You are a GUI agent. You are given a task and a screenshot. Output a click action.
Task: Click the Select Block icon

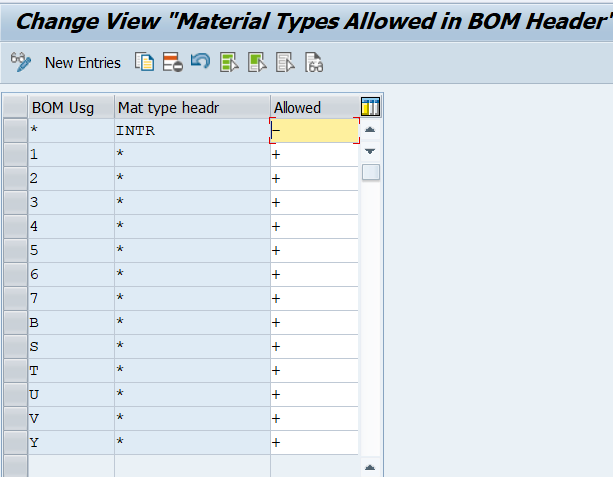[257, 62]
